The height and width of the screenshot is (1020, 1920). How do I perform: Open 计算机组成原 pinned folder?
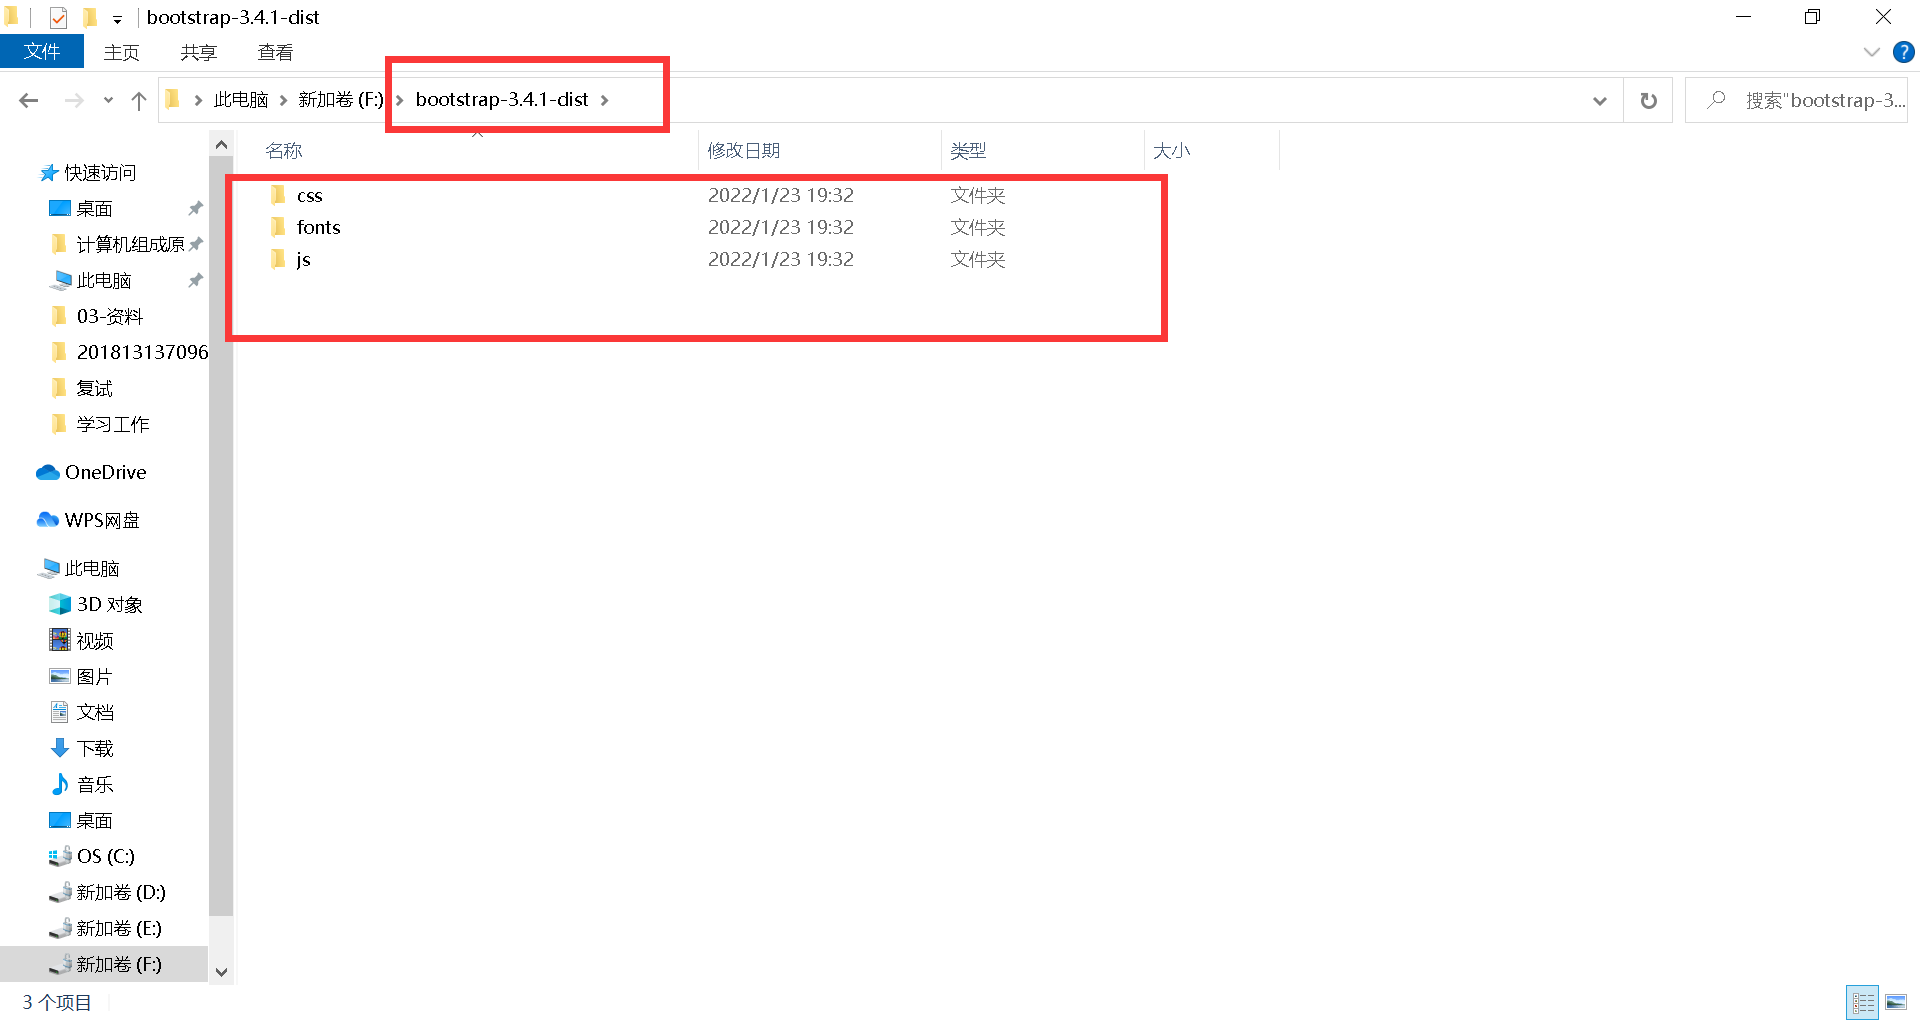(x=130, y=244)
